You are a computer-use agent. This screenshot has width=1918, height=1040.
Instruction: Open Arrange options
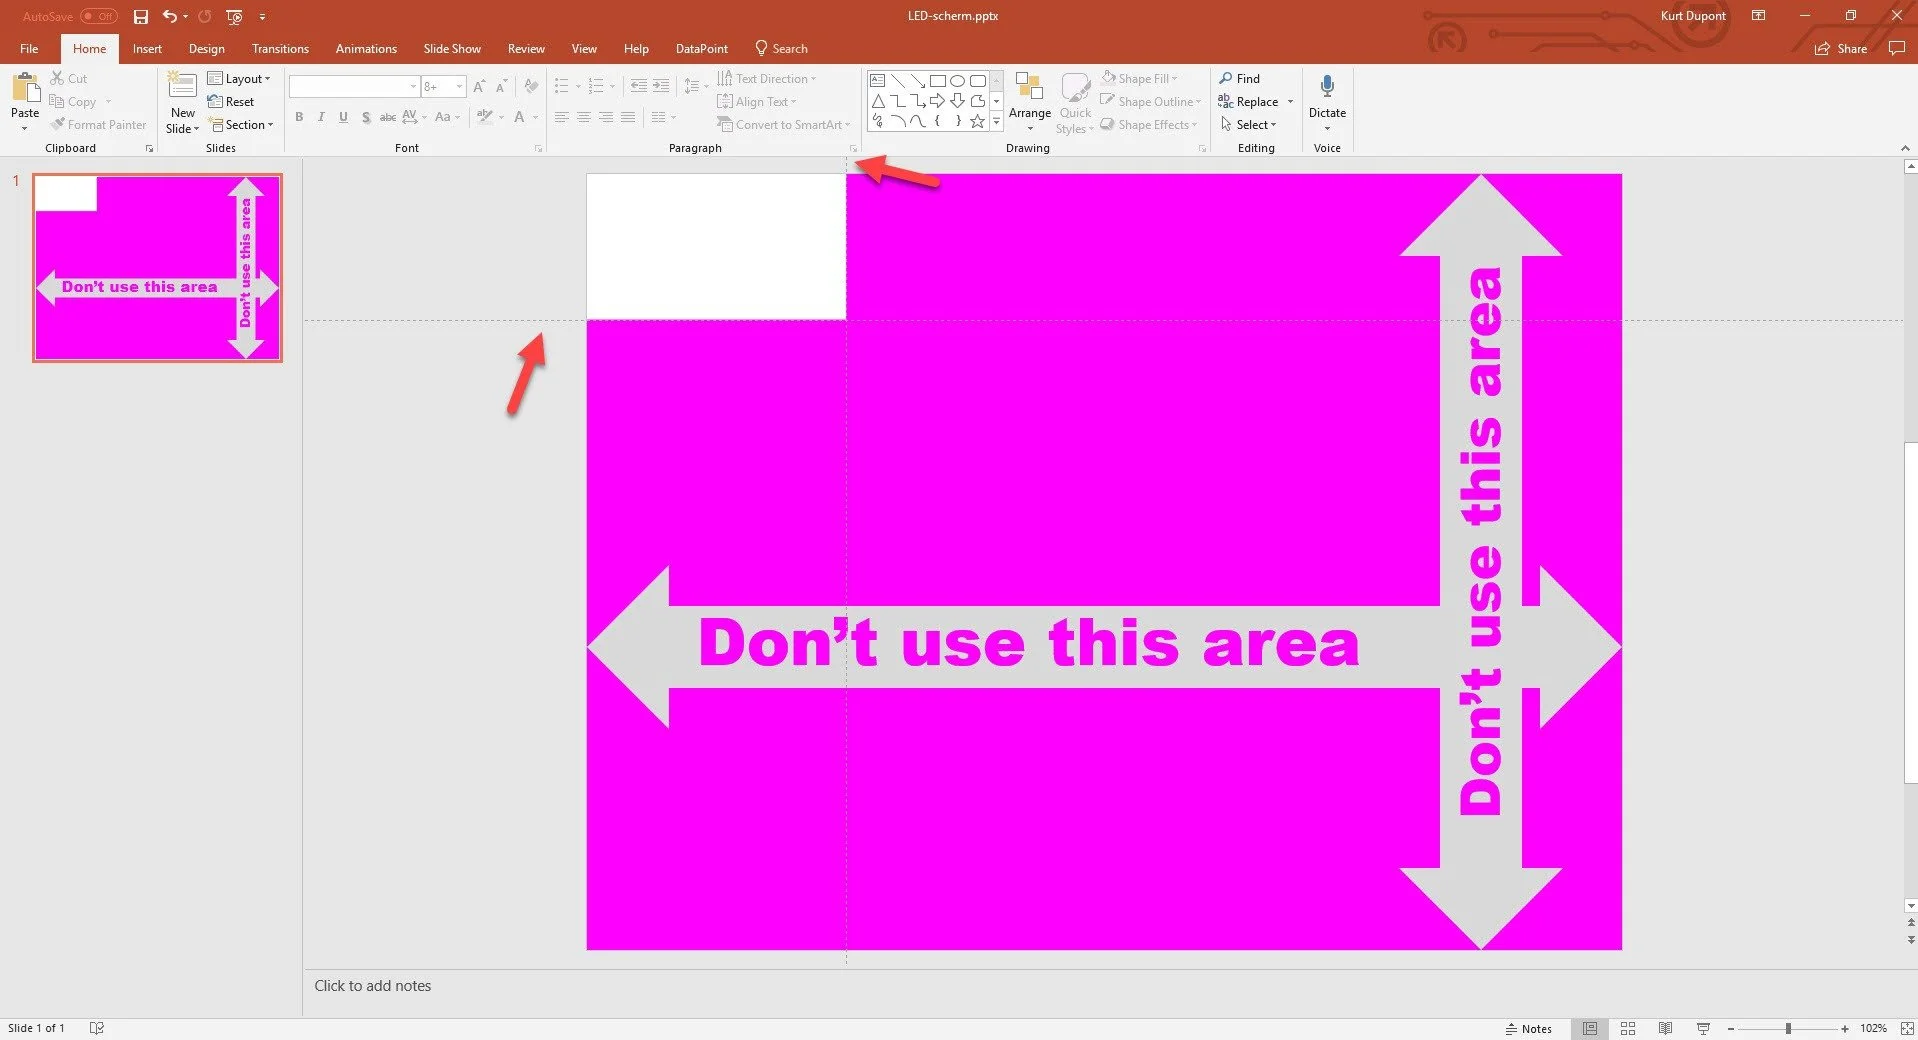pos(1029,101)
